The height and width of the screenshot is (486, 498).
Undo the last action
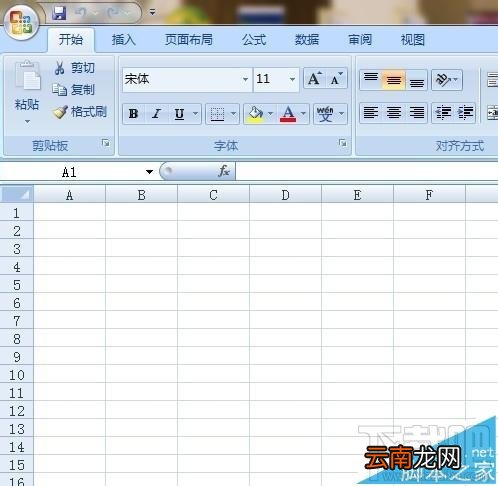pos(80,13)
